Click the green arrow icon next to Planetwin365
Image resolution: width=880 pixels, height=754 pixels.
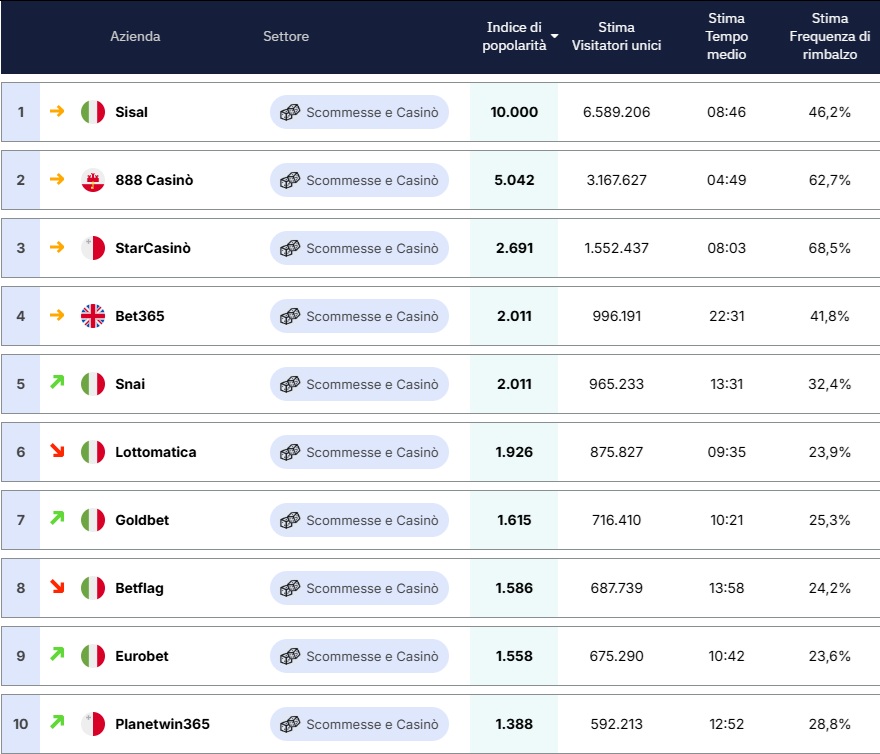[x=55, y=724]
